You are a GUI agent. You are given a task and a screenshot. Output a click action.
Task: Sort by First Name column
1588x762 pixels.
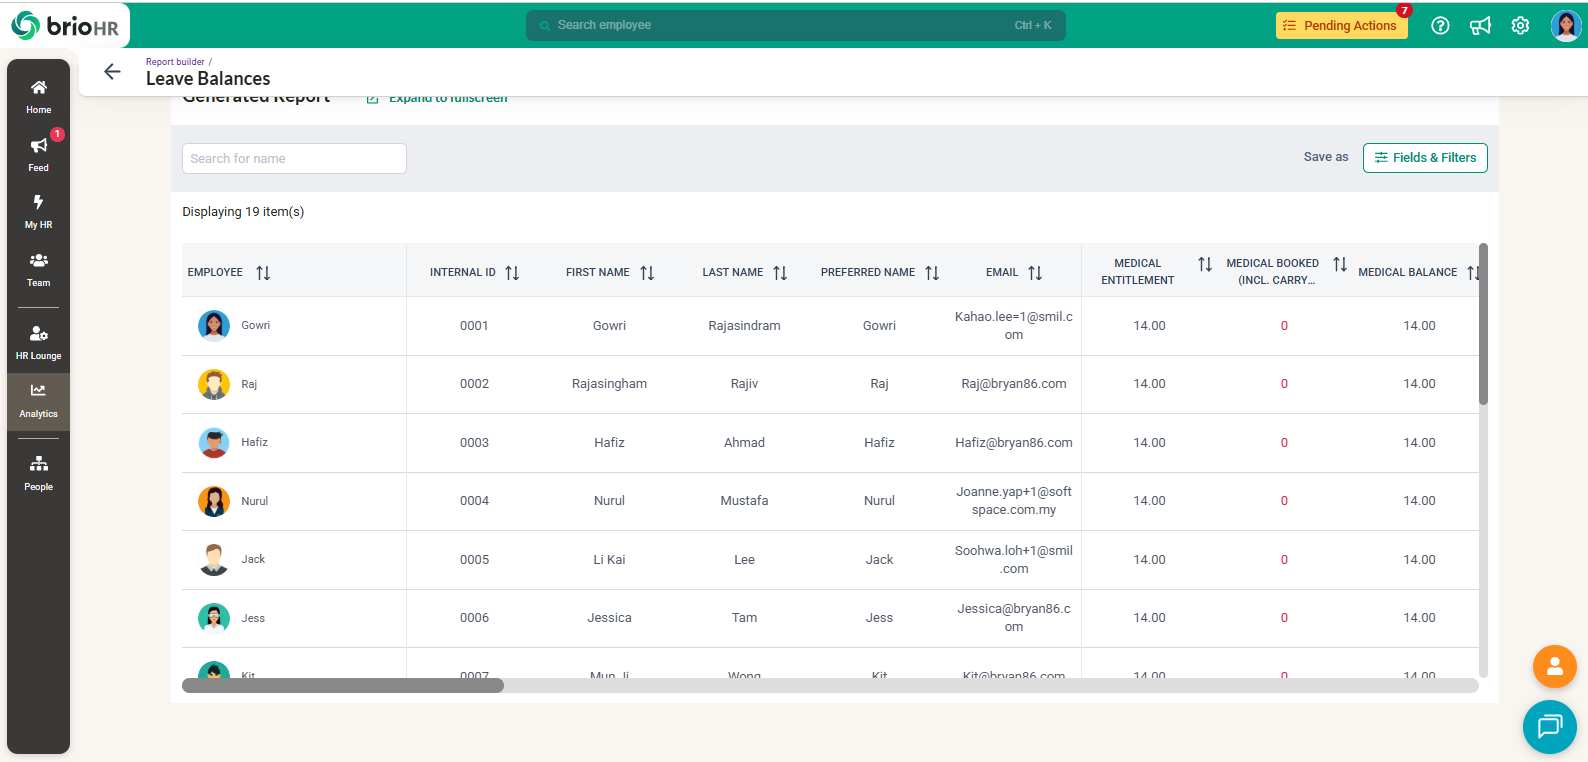(x=647, y=272)
